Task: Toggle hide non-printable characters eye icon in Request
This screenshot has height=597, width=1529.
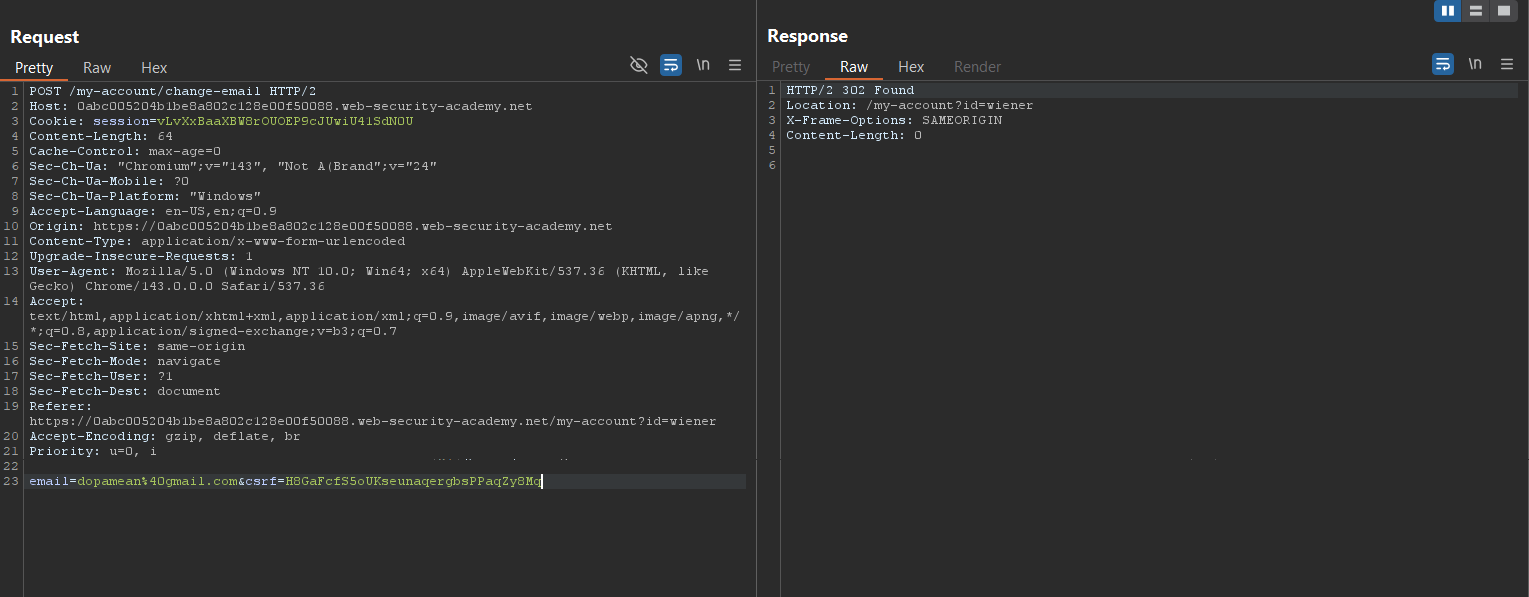Action: [x=638, y=65]
